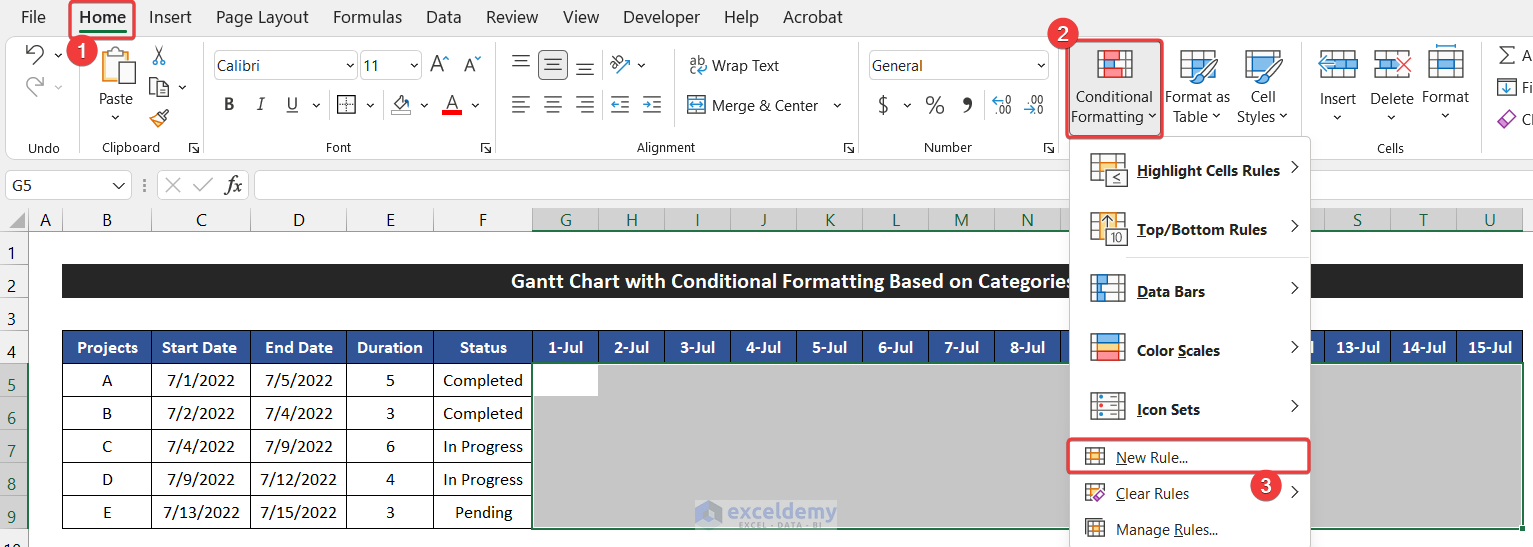Open Format as Table gallery

(1197, 87)
